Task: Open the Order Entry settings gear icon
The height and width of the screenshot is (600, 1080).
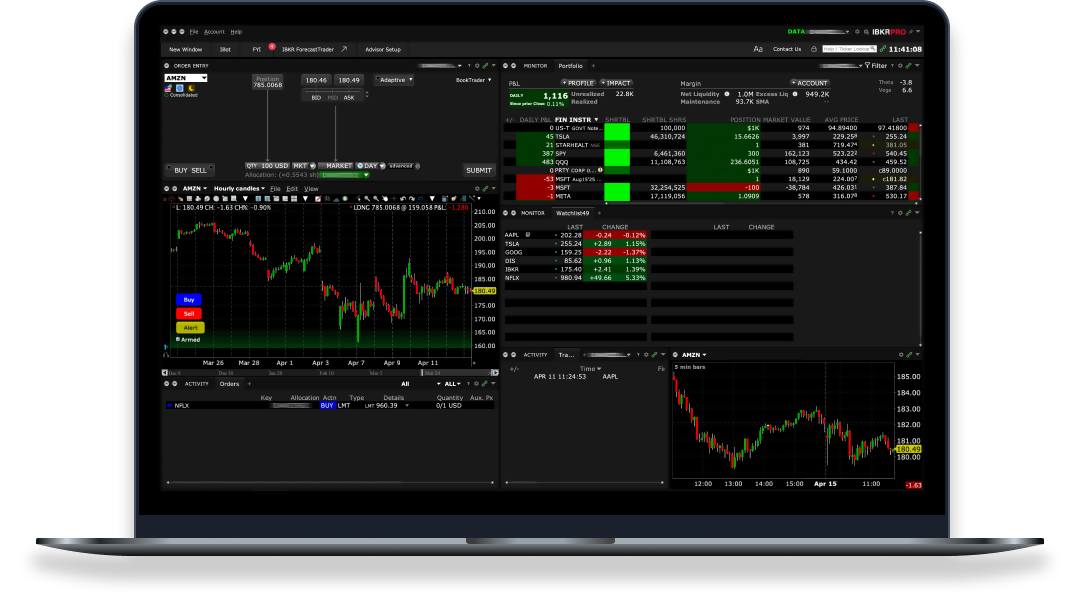Action: pyautogui.click(x=477, y=66)
